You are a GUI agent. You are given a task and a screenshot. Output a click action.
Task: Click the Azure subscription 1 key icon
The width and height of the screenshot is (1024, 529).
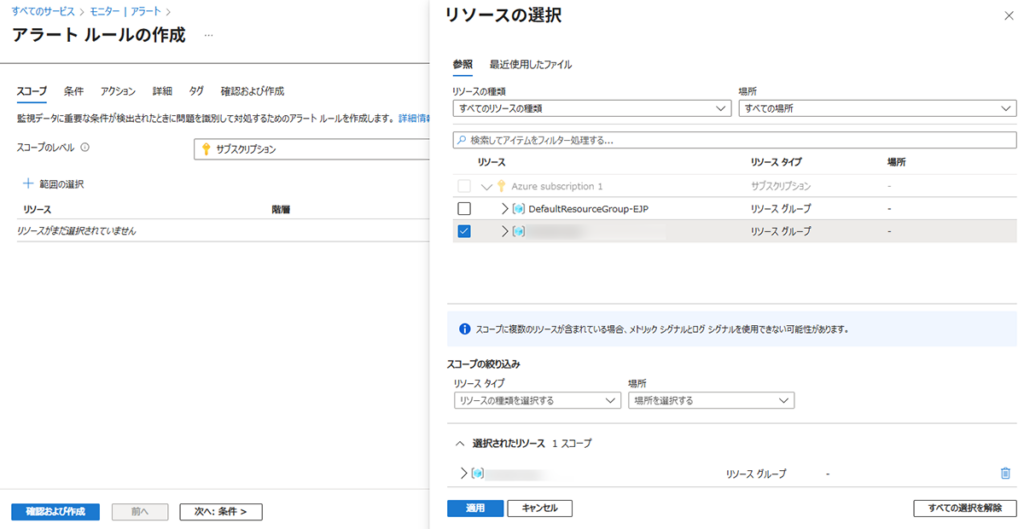pyautogui.click(x=501, y=186)
